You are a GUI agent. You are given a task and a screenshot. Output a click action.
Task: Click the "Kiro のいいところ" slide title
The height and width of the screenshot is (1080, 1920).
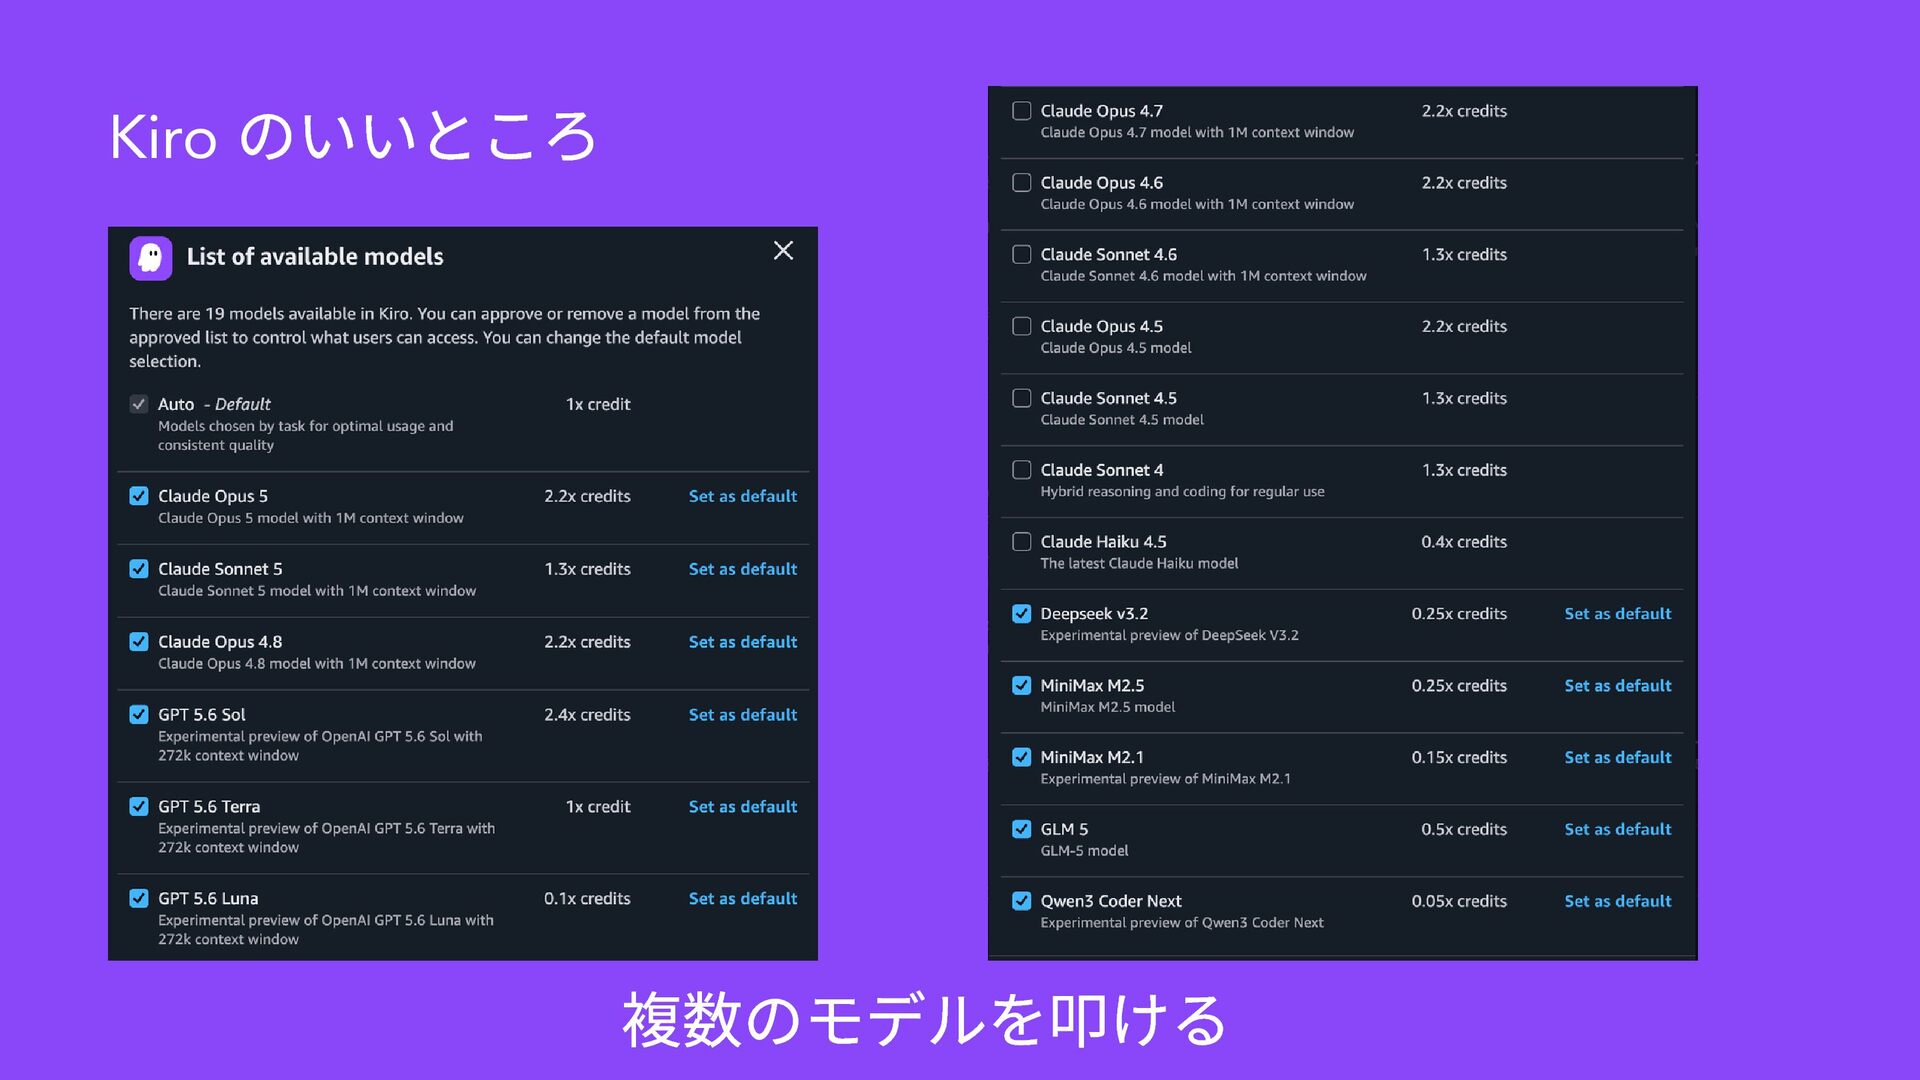353,137
